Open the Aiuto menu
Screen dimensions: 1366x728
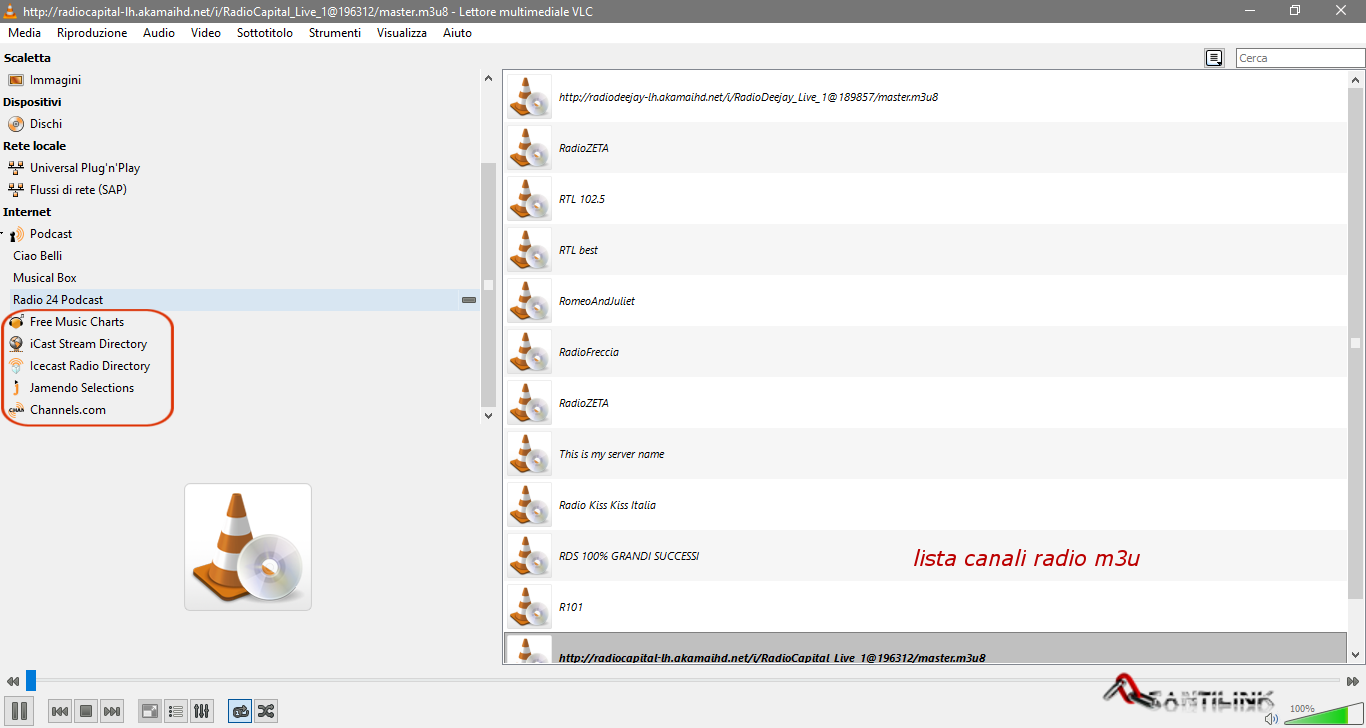pos(457,33)
